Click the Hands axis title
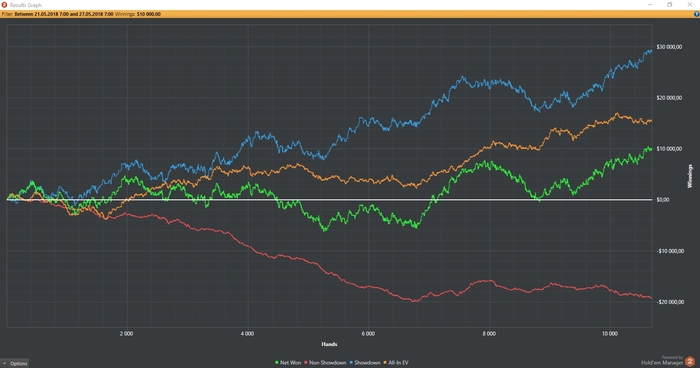The width and height of the screenshot is (700, 368). point(329,344)
